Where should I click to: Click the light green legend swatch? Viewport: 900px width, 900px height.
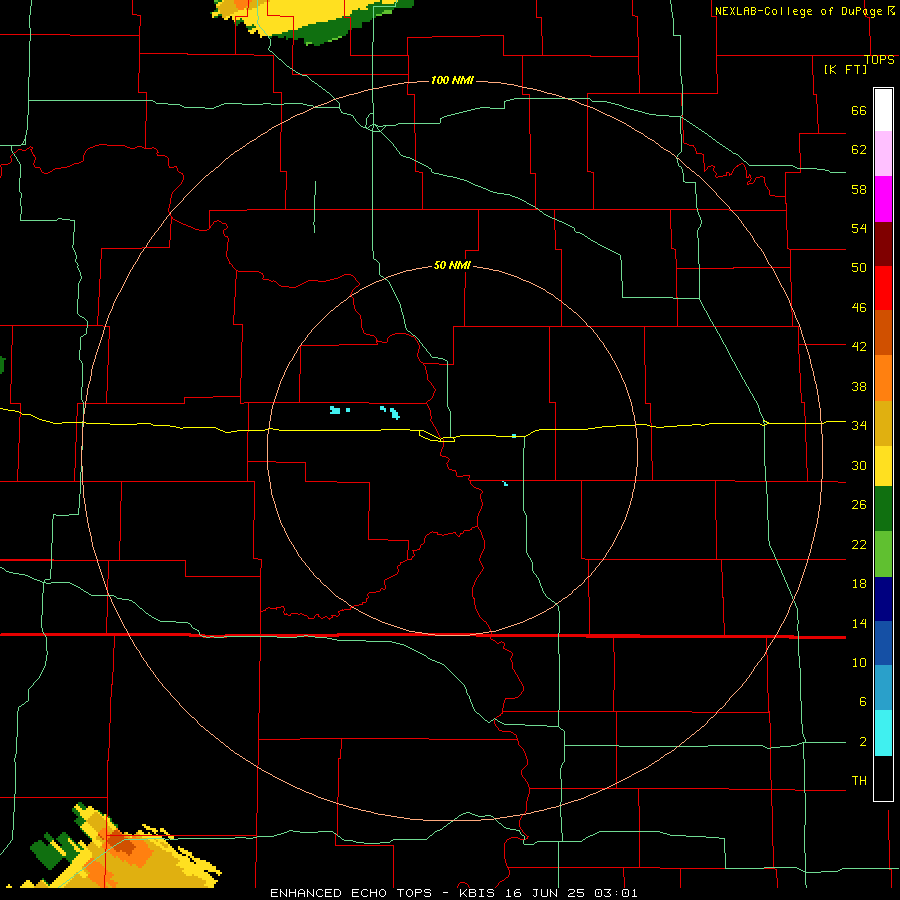pyautogui.click(x=883, y=554)
